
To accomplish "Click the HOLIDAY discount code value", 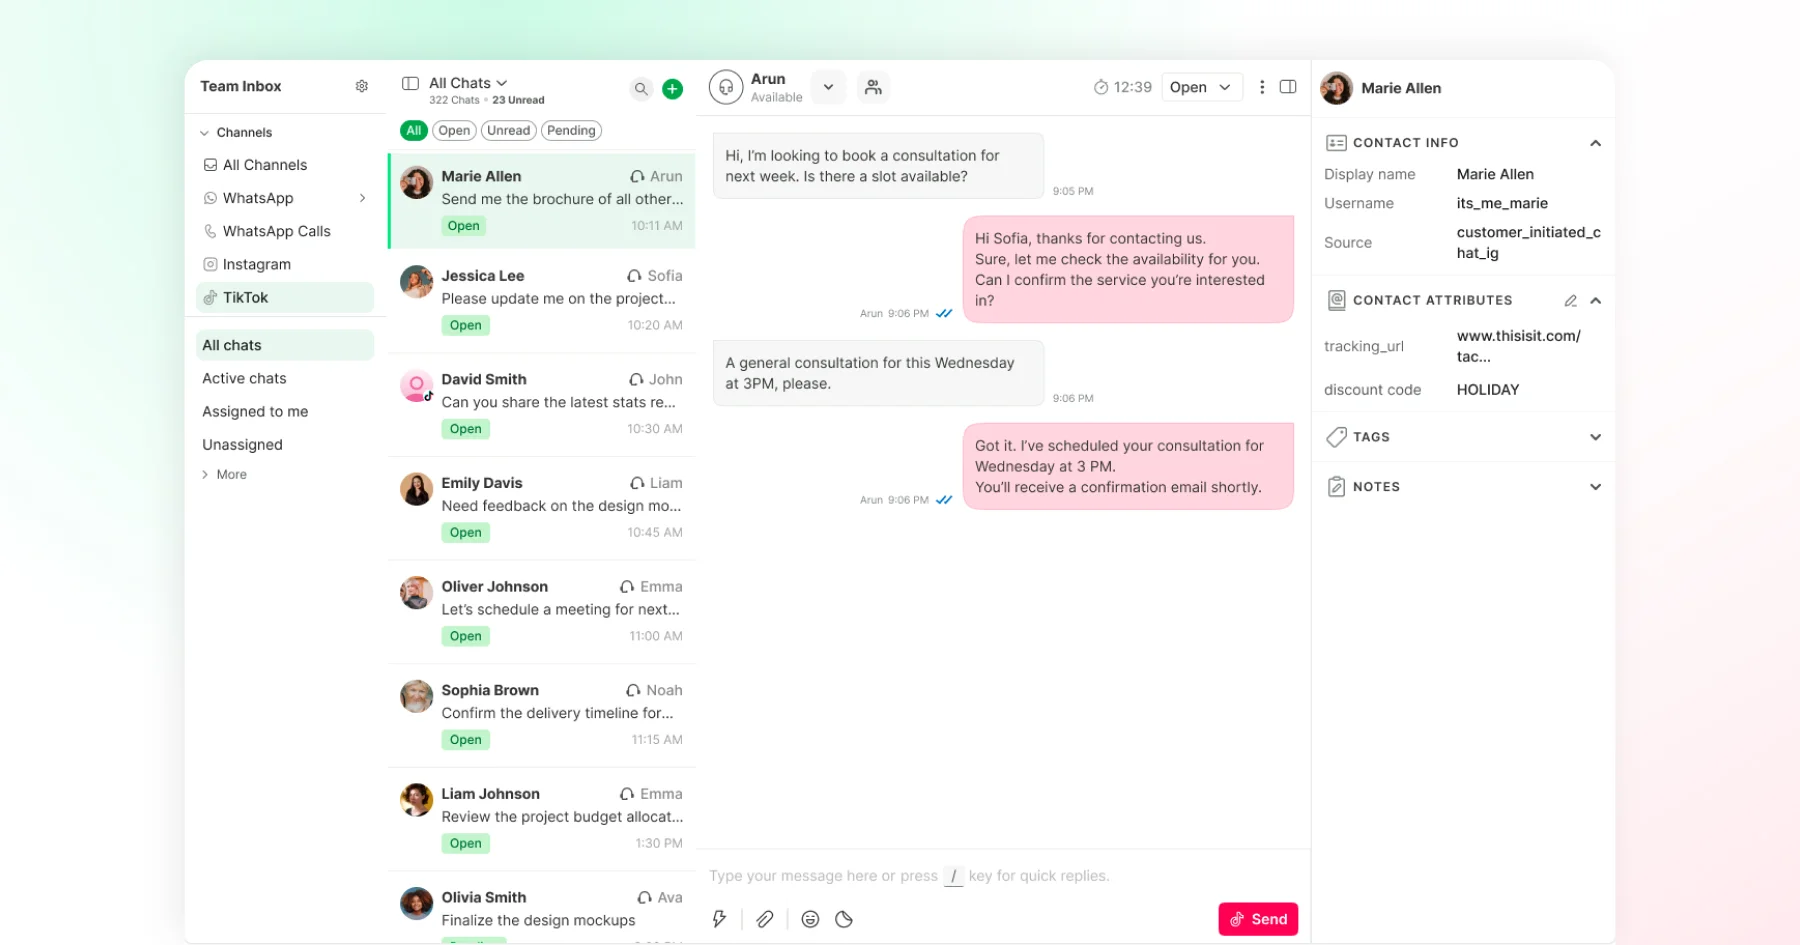I will [x=1488, y=390].
